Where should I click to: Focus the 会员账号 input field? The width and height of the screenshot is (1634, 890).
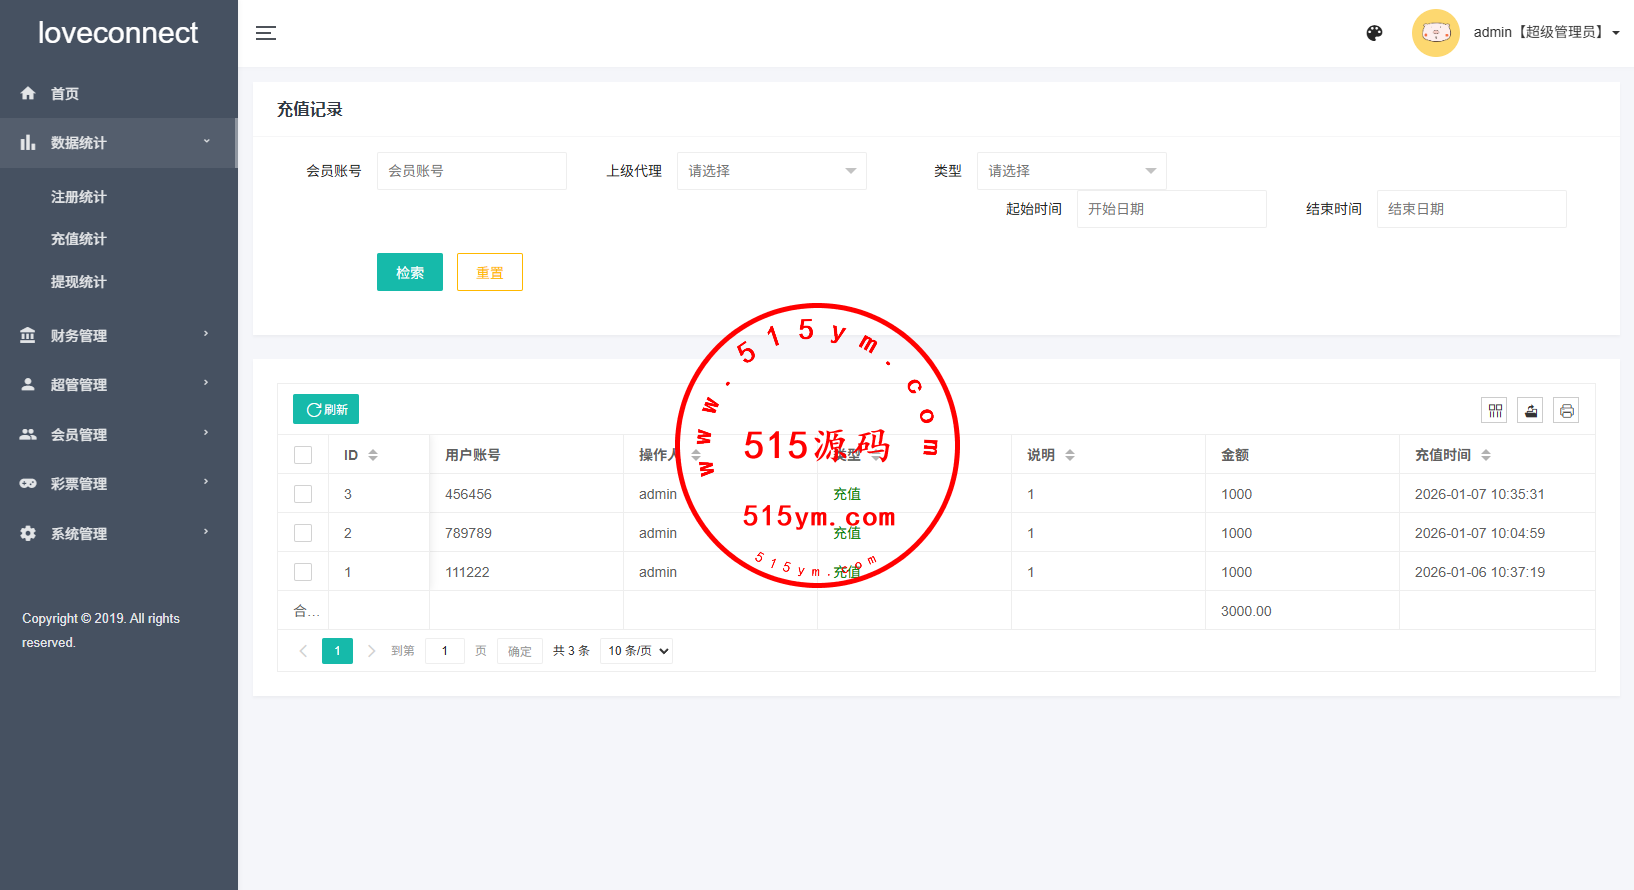click(471, 171)
